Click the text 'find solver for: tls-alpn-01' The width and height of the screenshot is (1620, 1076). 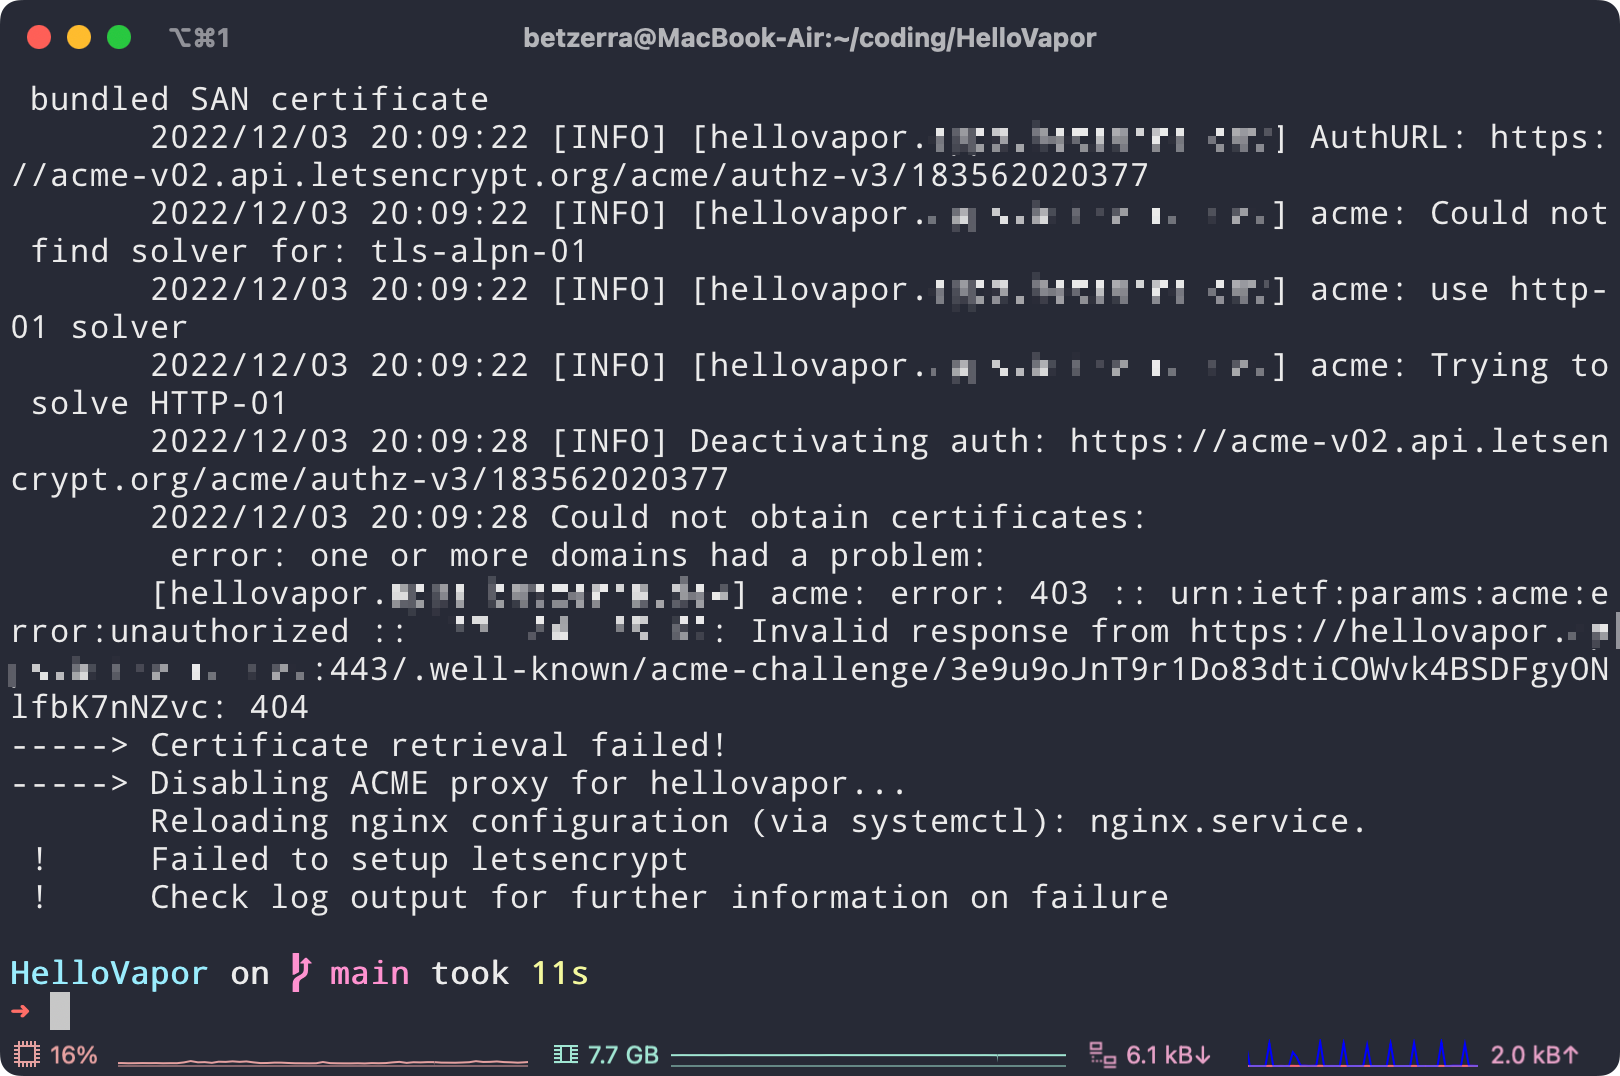click(309, 251)
